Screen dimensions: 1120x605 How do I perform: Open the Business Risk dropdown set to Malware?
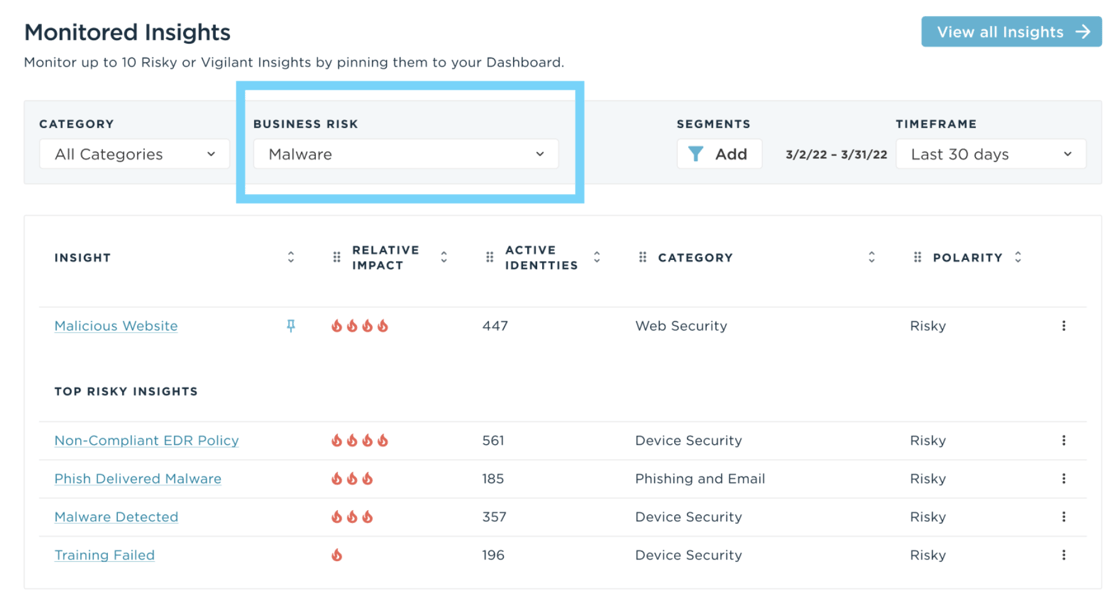[x=406, y=154]
